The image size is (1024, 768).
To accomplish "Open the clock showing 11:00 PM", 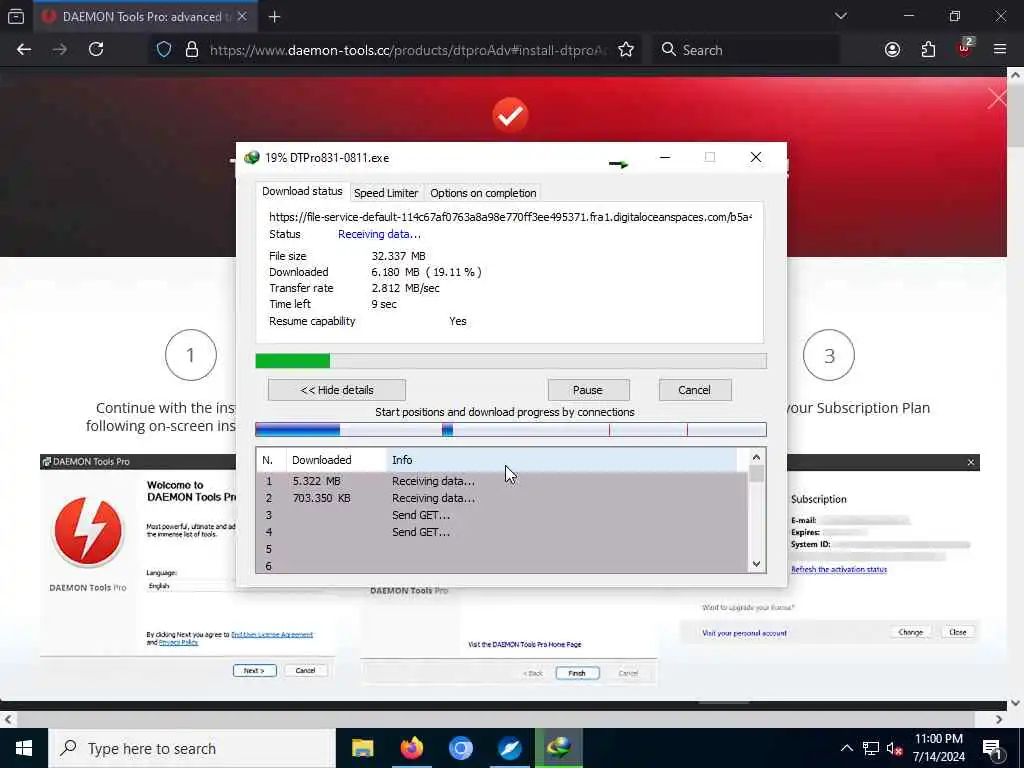I will 938,748.
